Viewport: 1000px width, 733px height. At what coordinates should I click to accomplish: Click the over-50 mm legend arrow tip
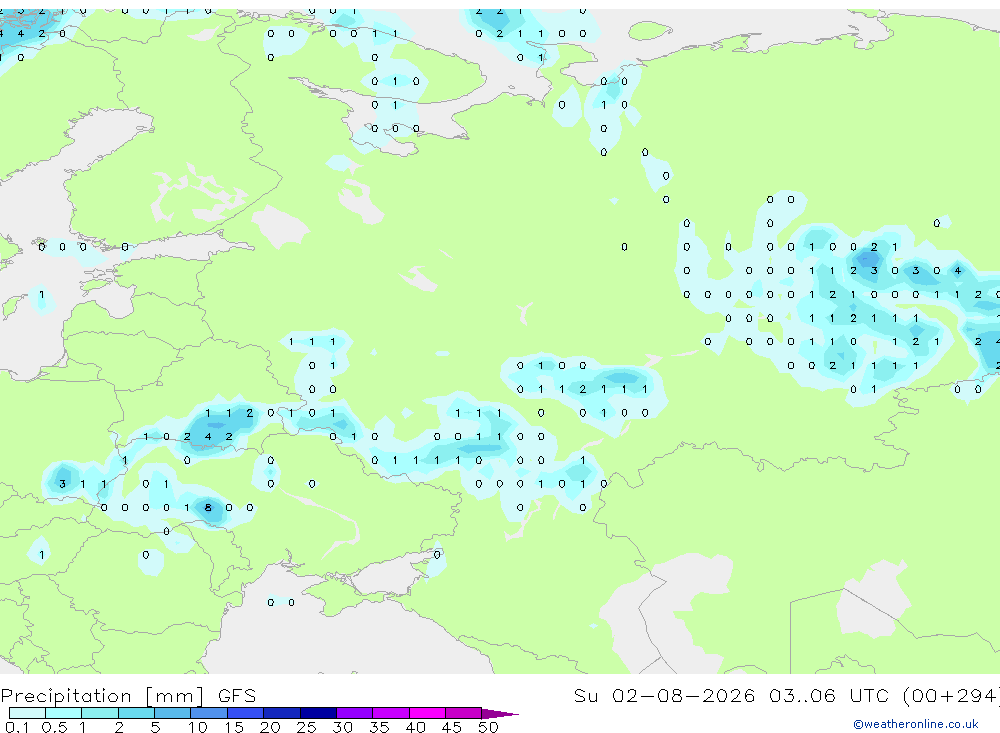click(x=500, y=714)
